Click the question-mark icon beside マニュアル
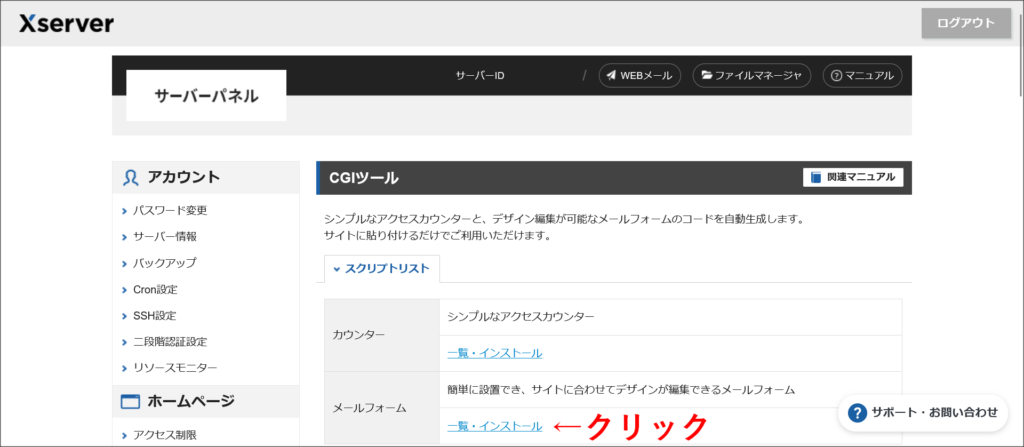 [837, 76]
